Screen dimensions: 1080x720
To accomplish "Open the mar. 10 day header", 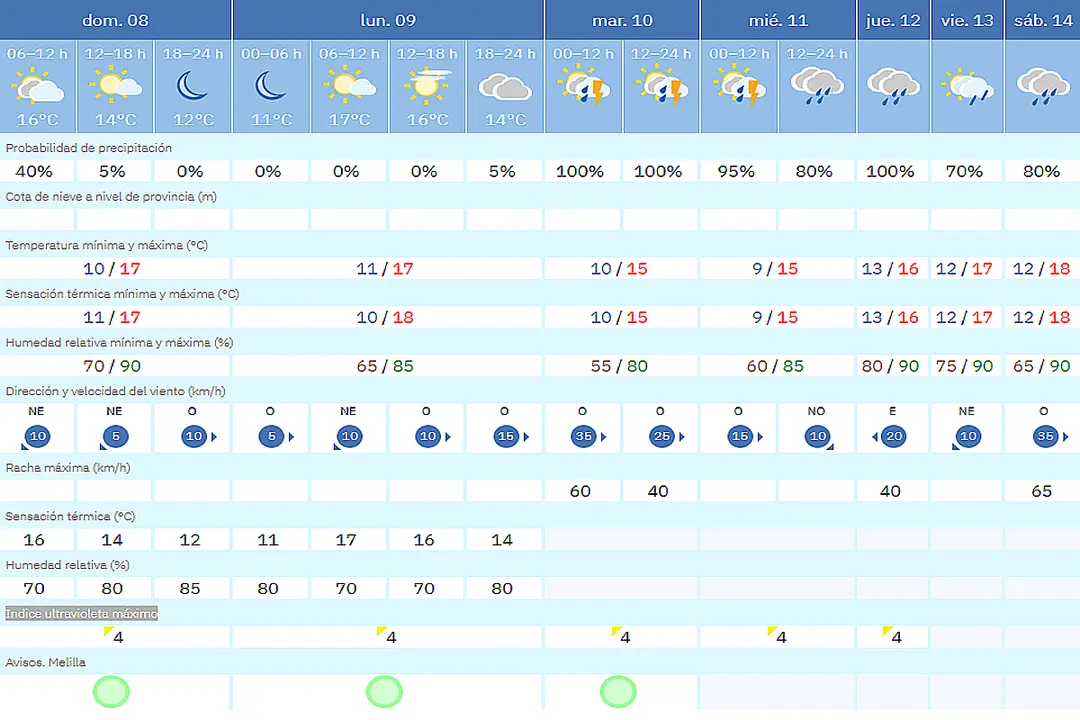I will (622, 20).
